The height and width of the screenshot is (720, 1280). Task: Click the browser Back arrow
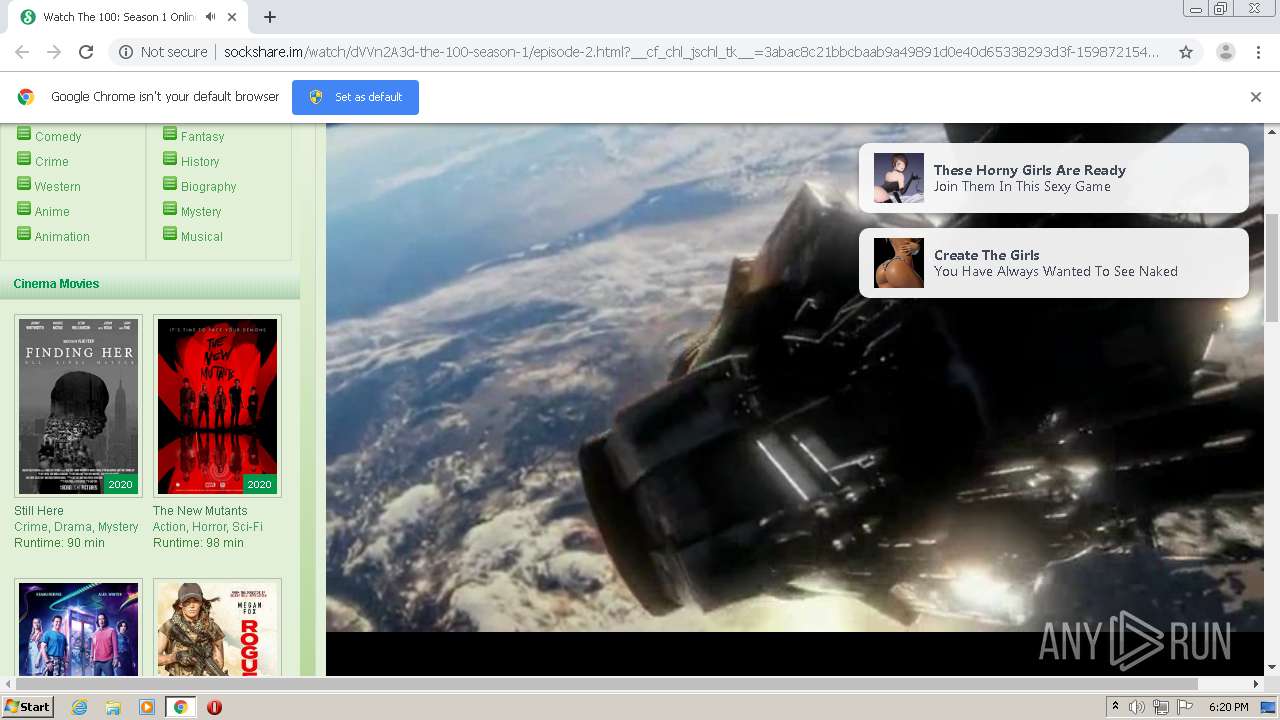click(x=22, y=52)
